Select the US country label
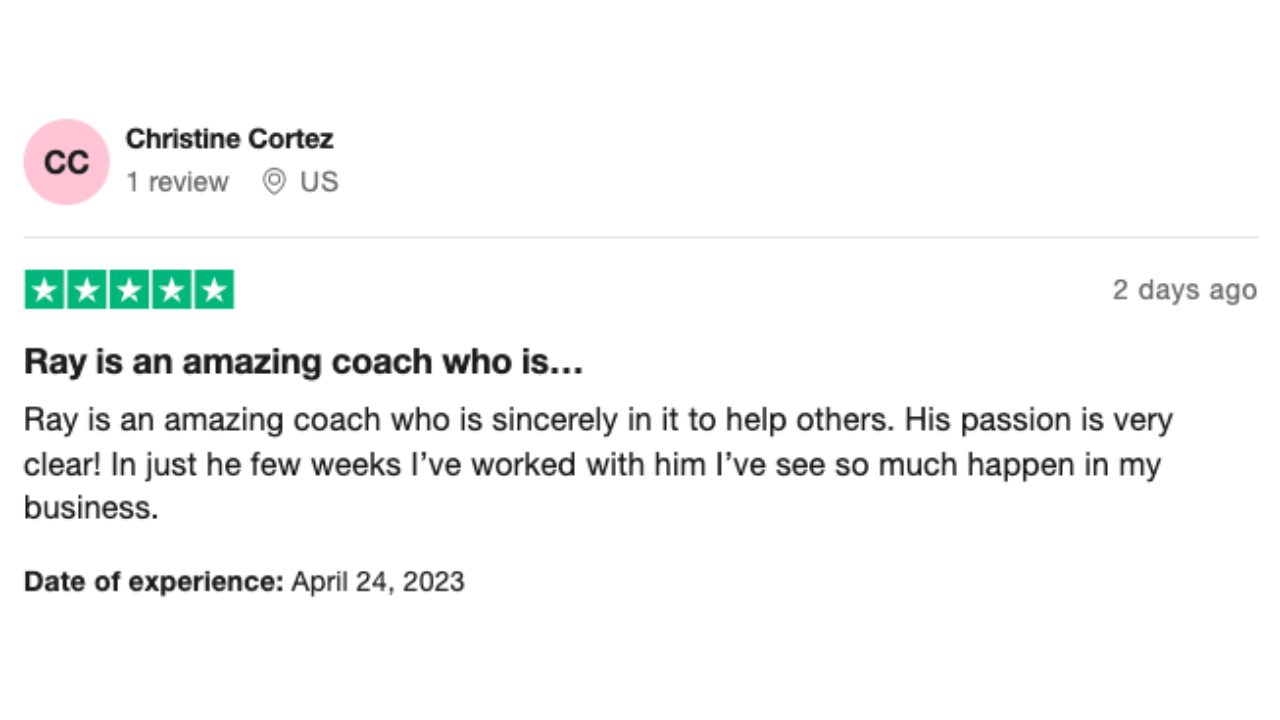This screenshot has width=1280, height=720. 319,182
